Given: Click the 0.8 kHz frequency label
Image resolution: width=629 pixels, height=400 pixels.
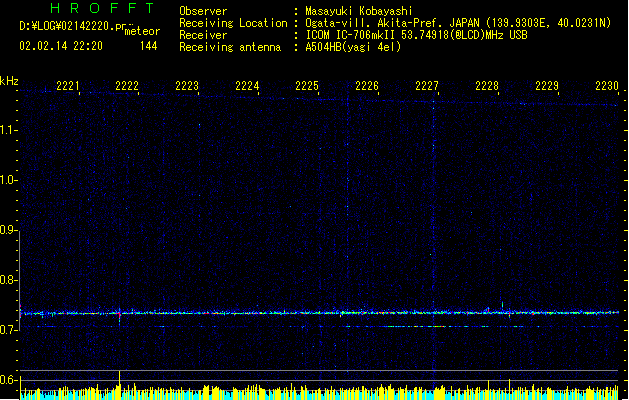Looking at the screenshot, I should pyautogui.click(x=9, y=280).
